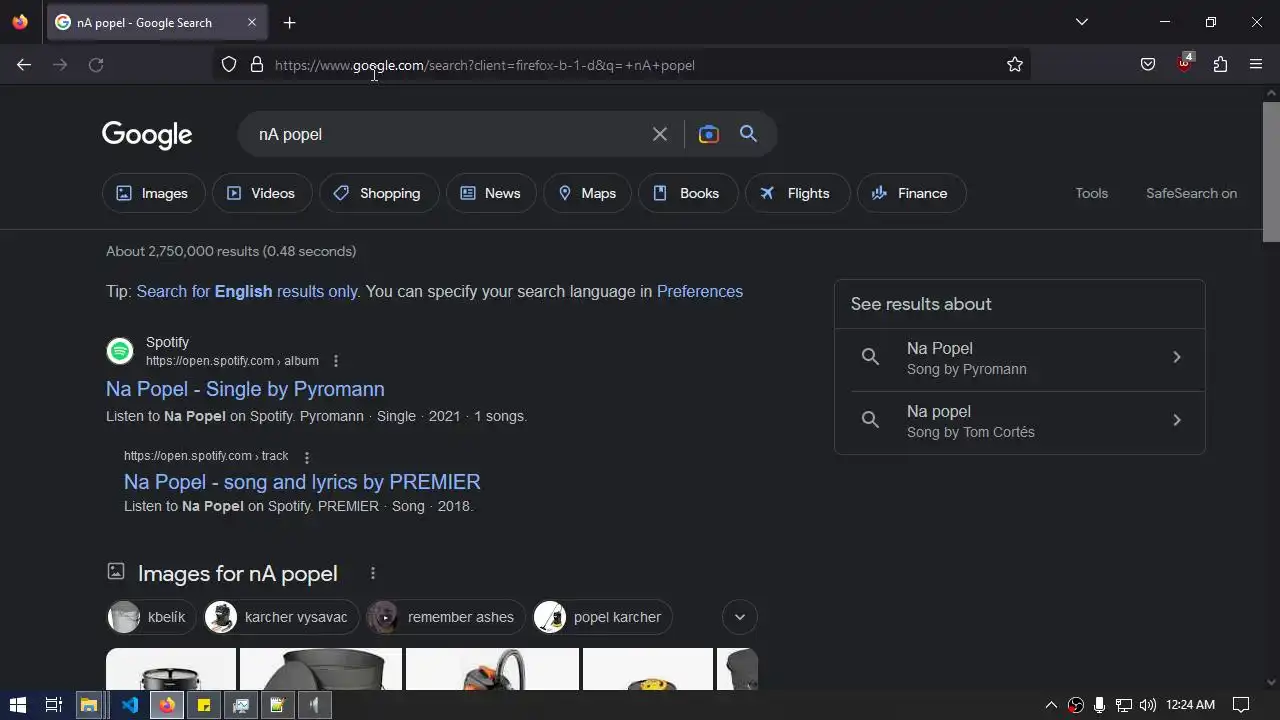Select the popel karcher image chip
This screenshot has height=720, width=1280.
602,617
